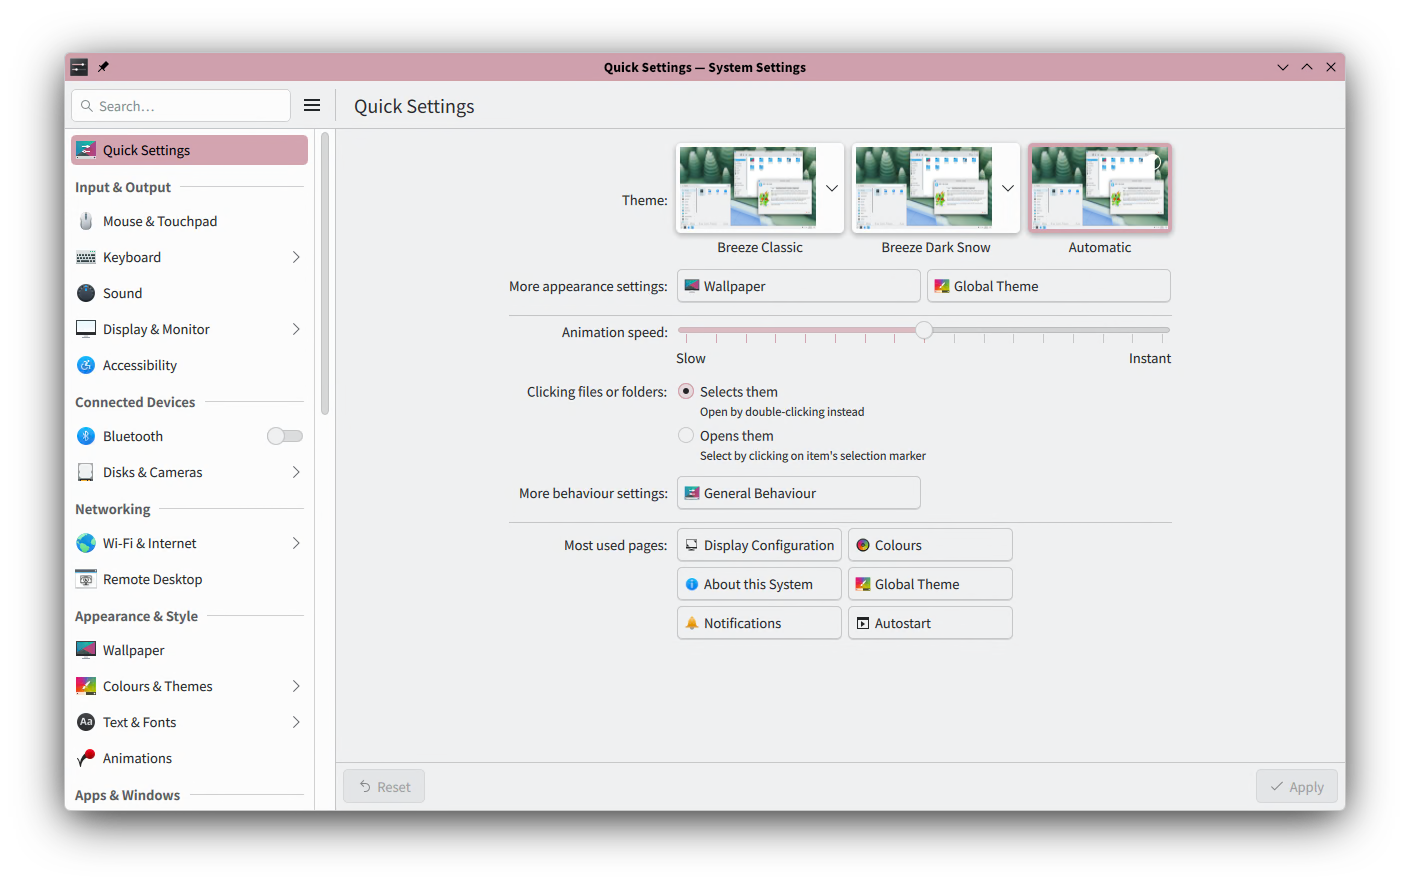Open Remote Desktop icon in sidebar
Screen dimensions: 1410x887
point(86,579)
